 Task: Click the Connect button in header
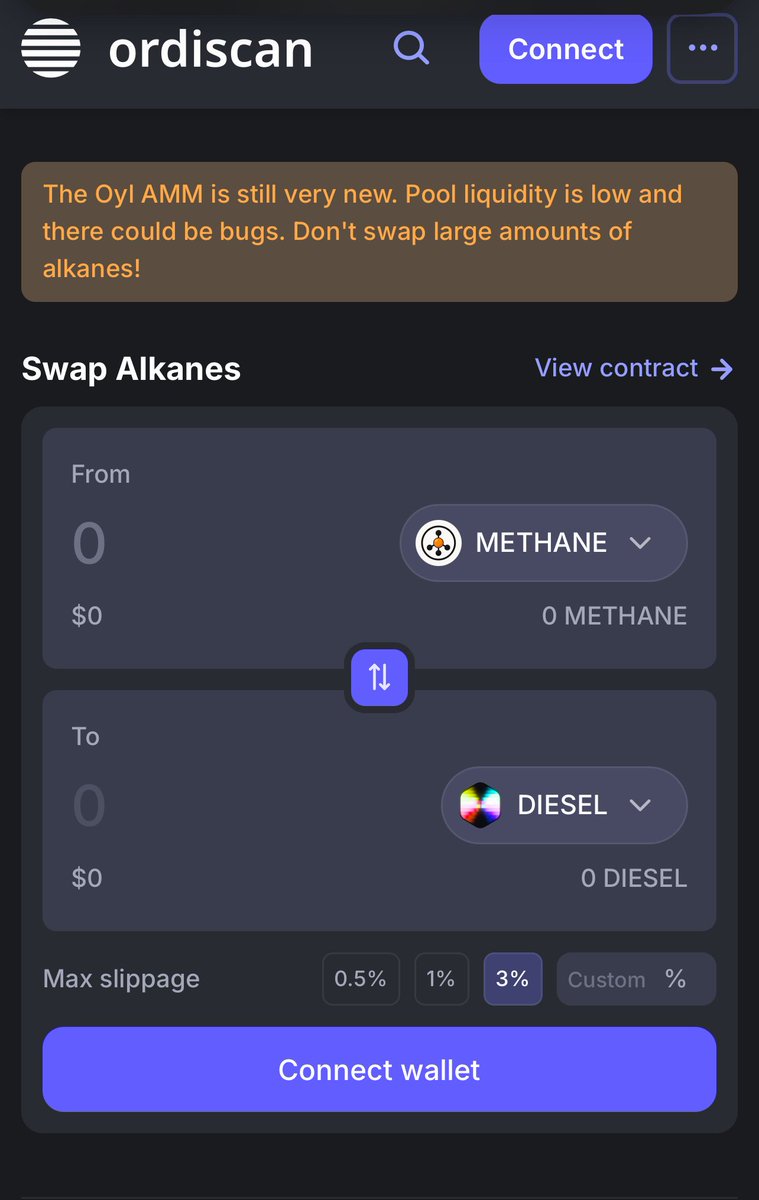[x=566, y=49]
